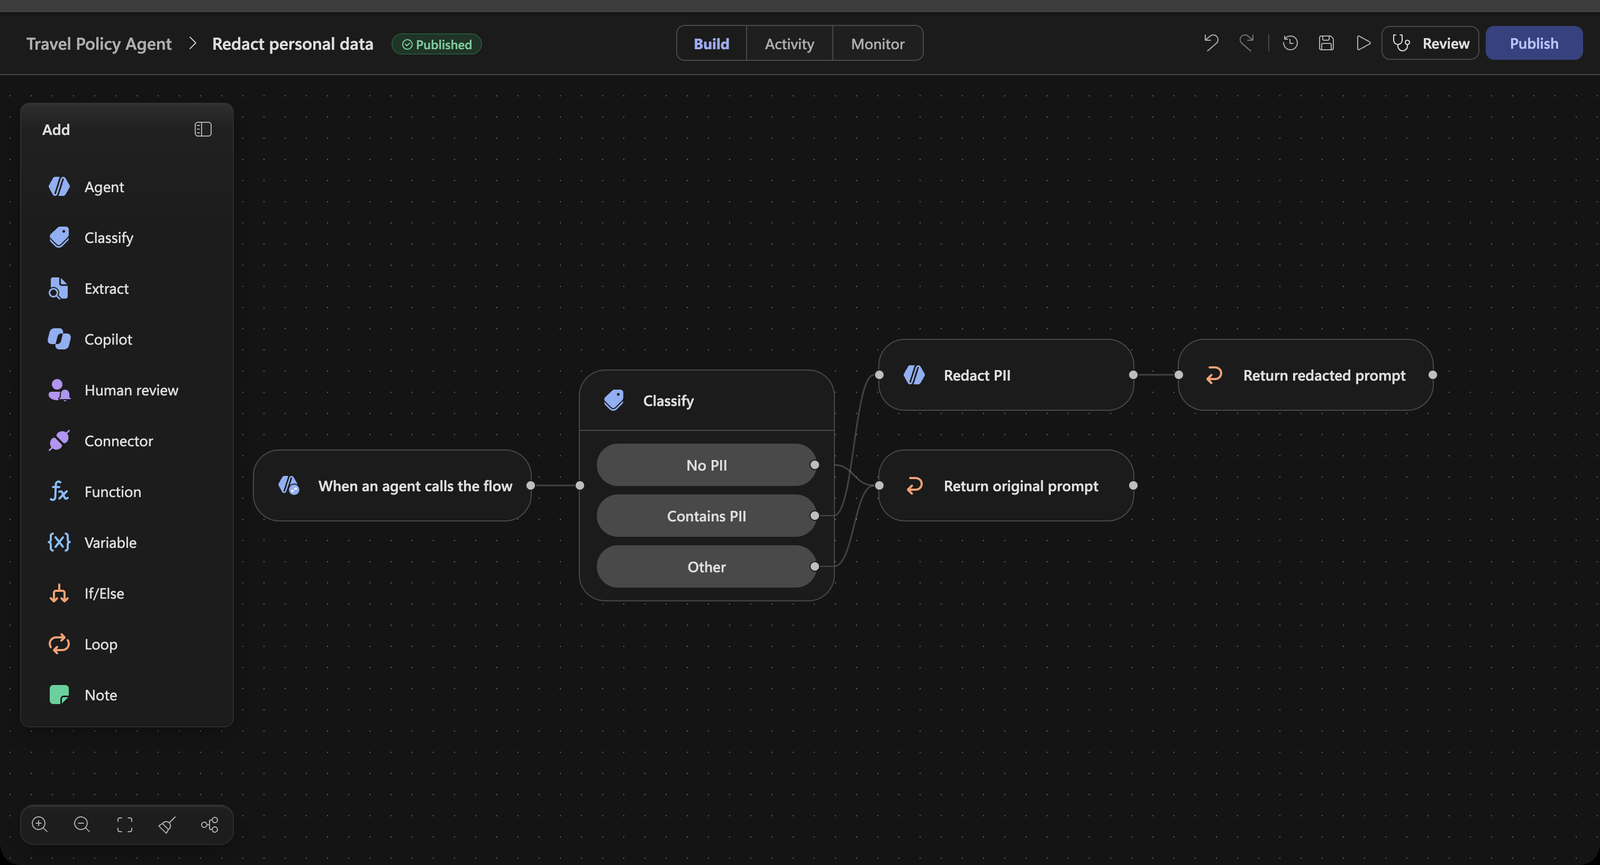Go to the Monitor tab
Viewport: 1600px width, 865px height.
[x=878, y=44]
